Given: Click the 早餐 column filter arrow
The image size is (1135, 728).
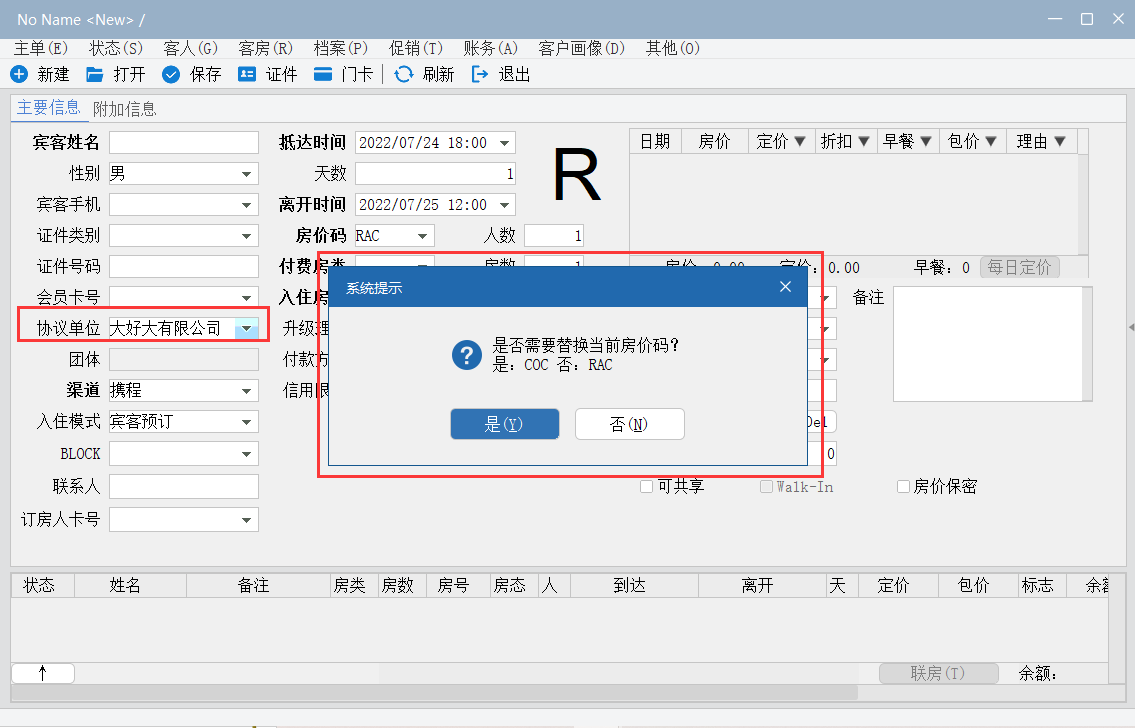Looking at the screenshot, I should point(926,141).
